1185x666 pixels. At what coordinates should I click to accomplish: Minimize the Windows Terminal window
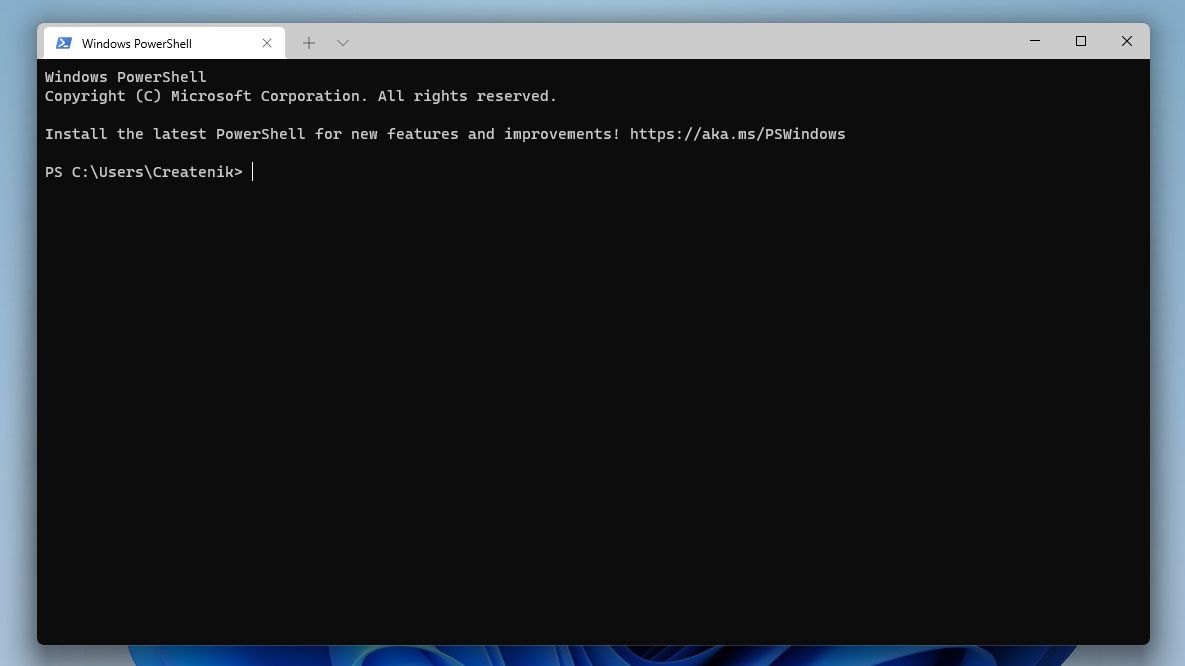(1034, 41)
